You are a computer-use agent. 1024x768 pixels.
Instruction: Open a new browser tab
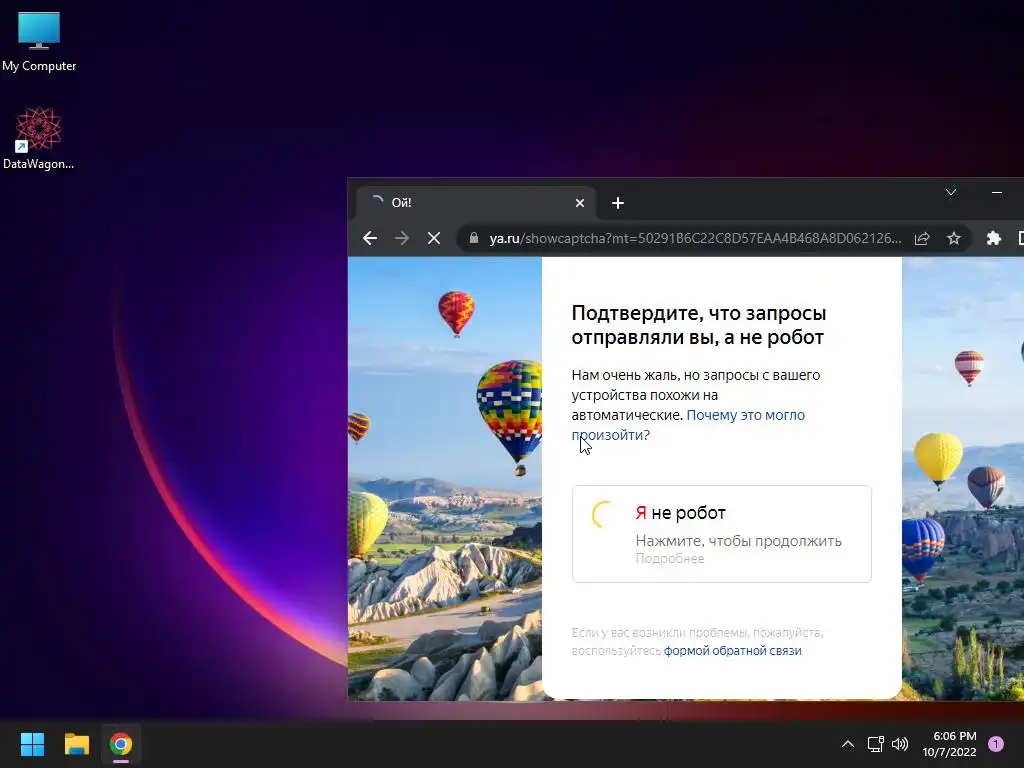coord(617,203)
